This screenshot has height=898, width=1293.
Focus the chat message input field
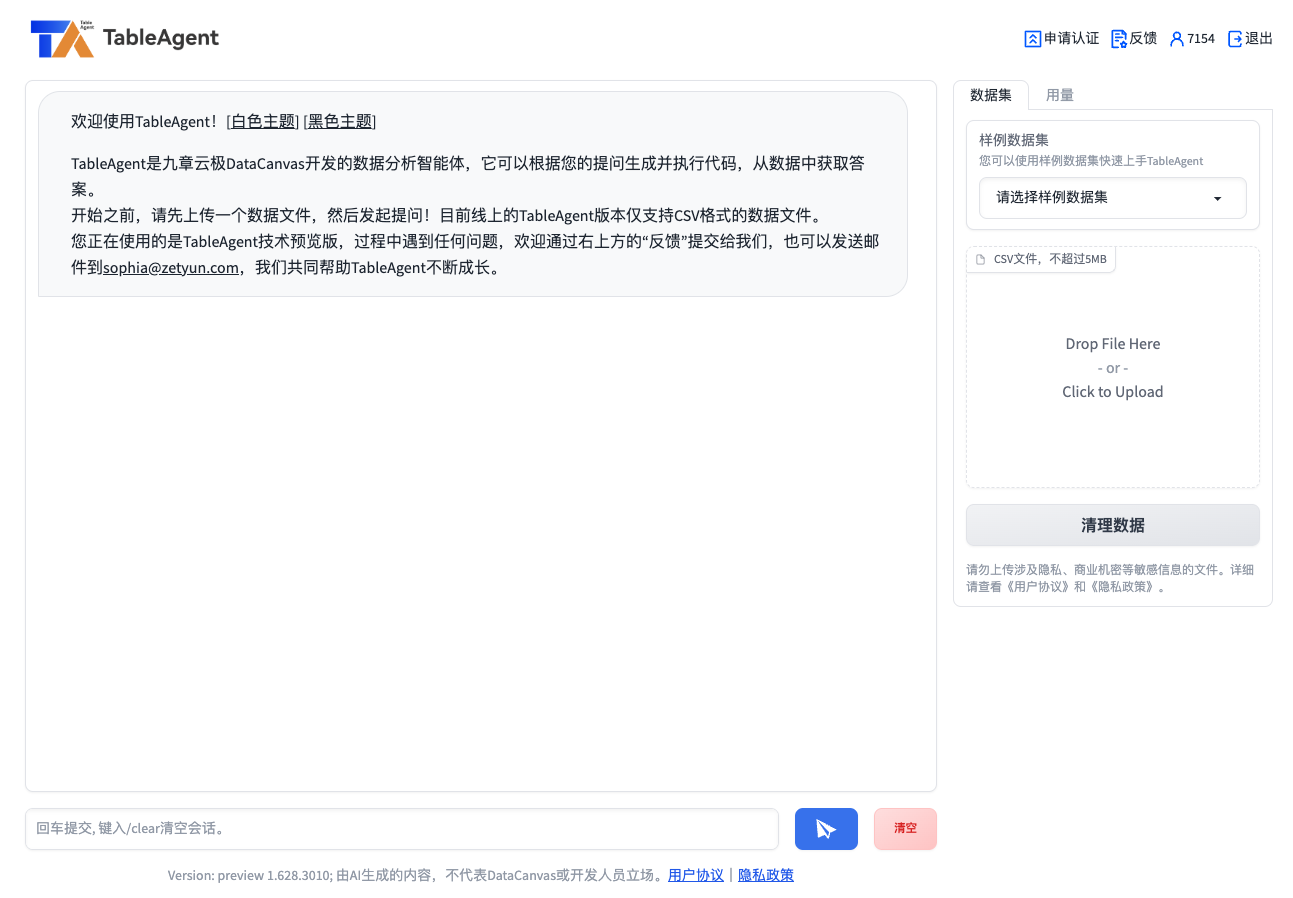402,829
